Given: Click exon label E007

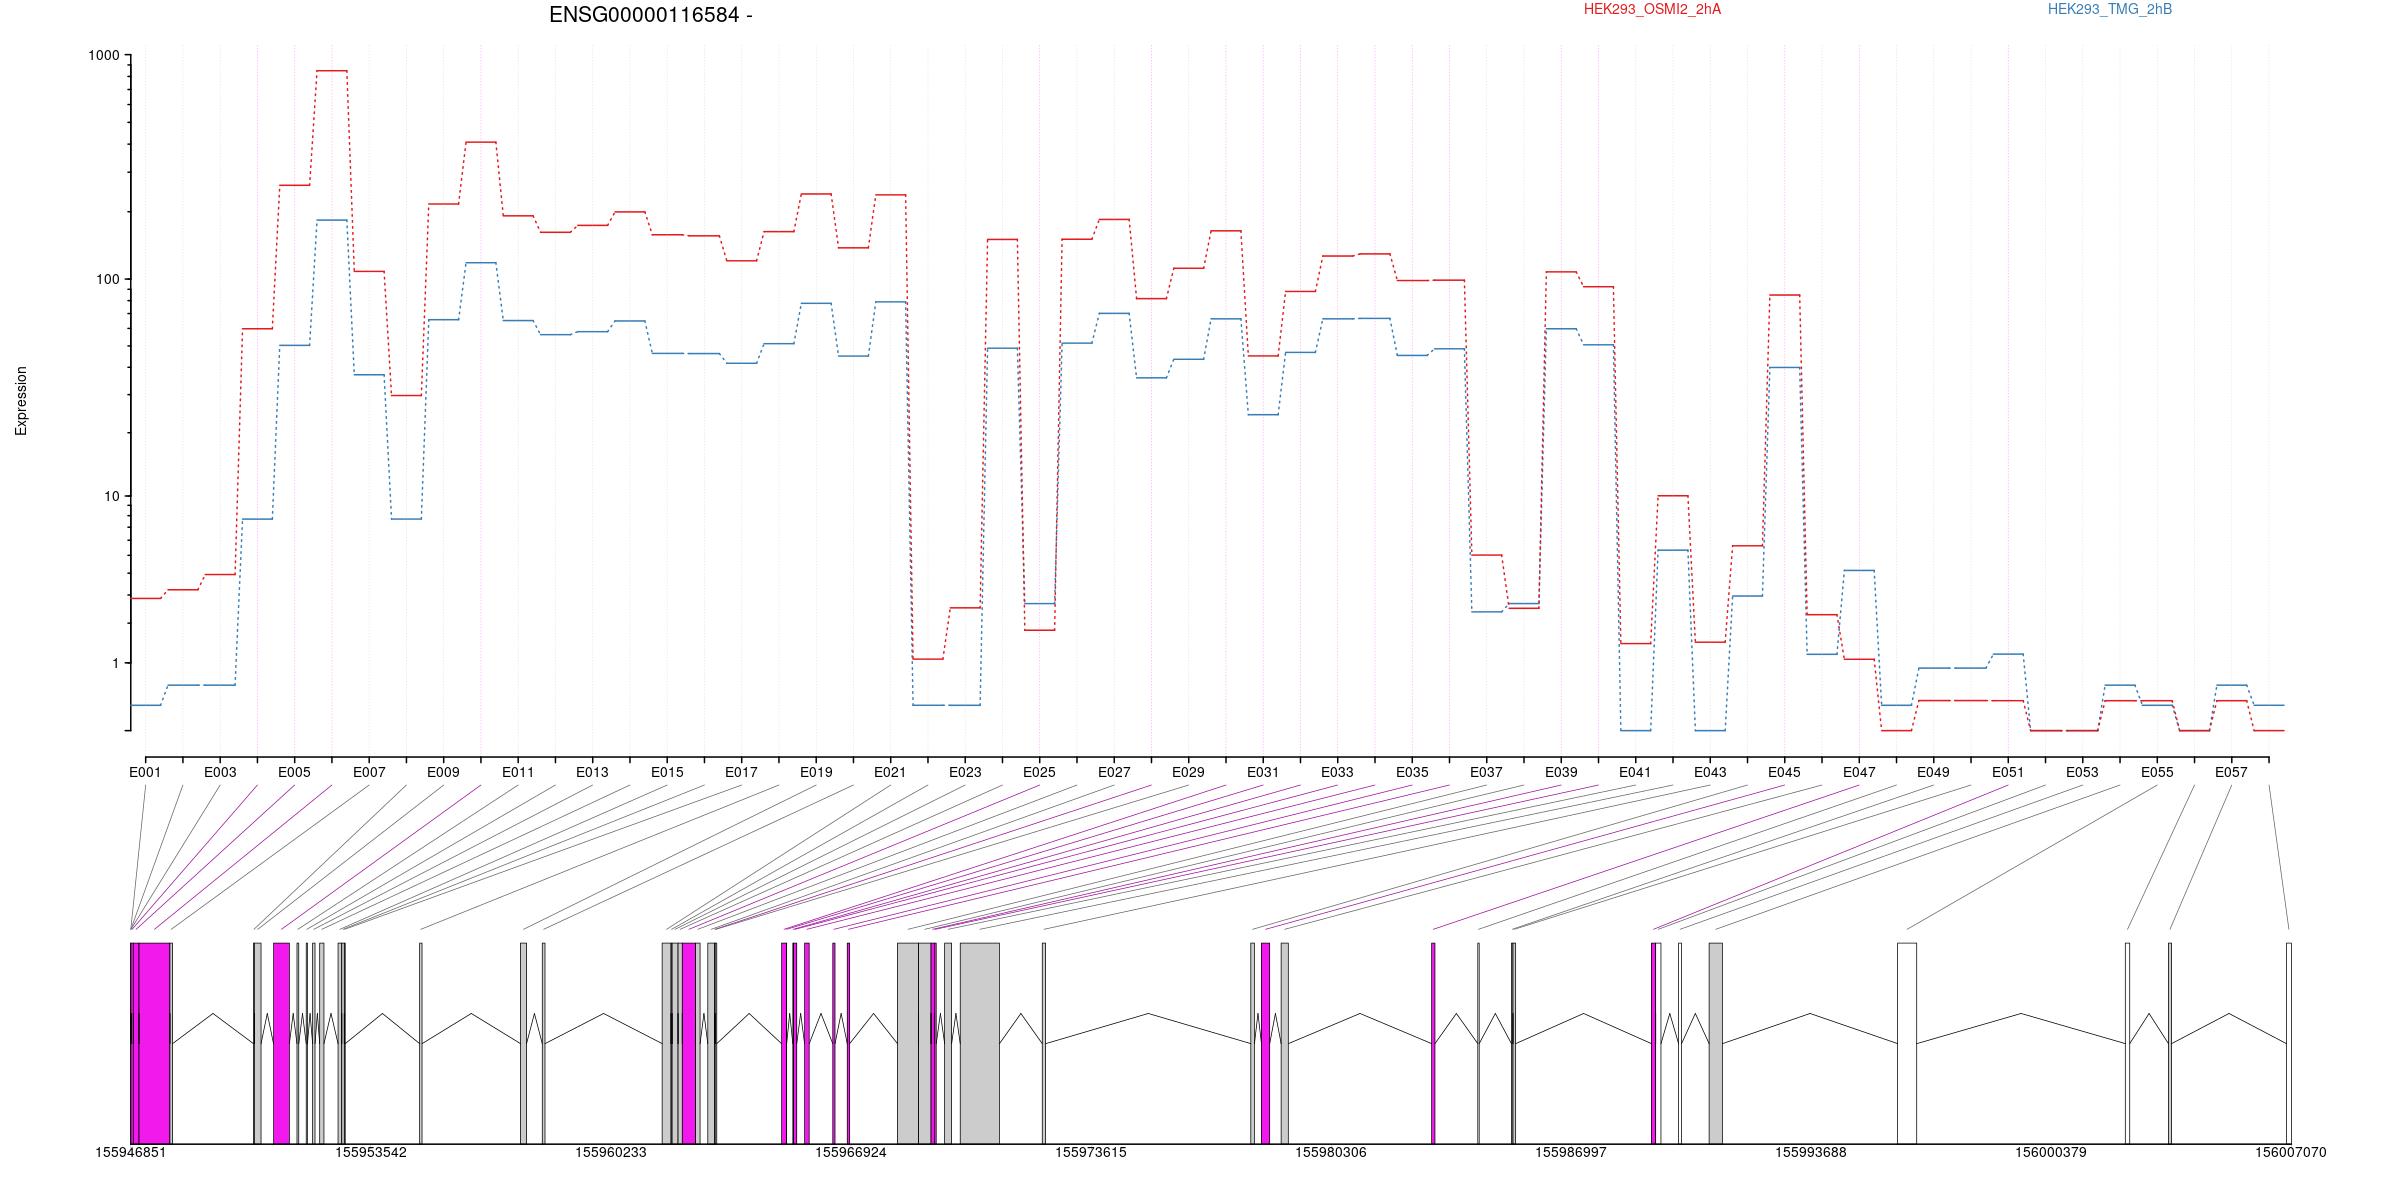Looking at the screenshot, I should pos(369,772).
